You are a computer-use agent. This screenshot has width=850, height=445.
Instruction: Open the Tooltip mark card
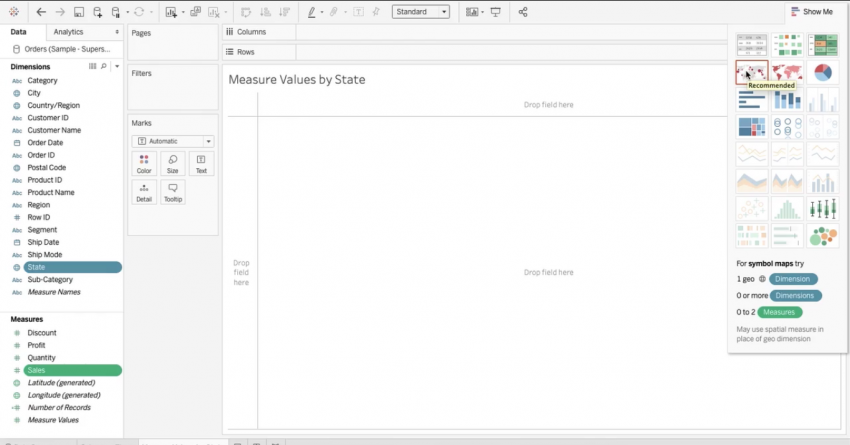click(173, 191)
